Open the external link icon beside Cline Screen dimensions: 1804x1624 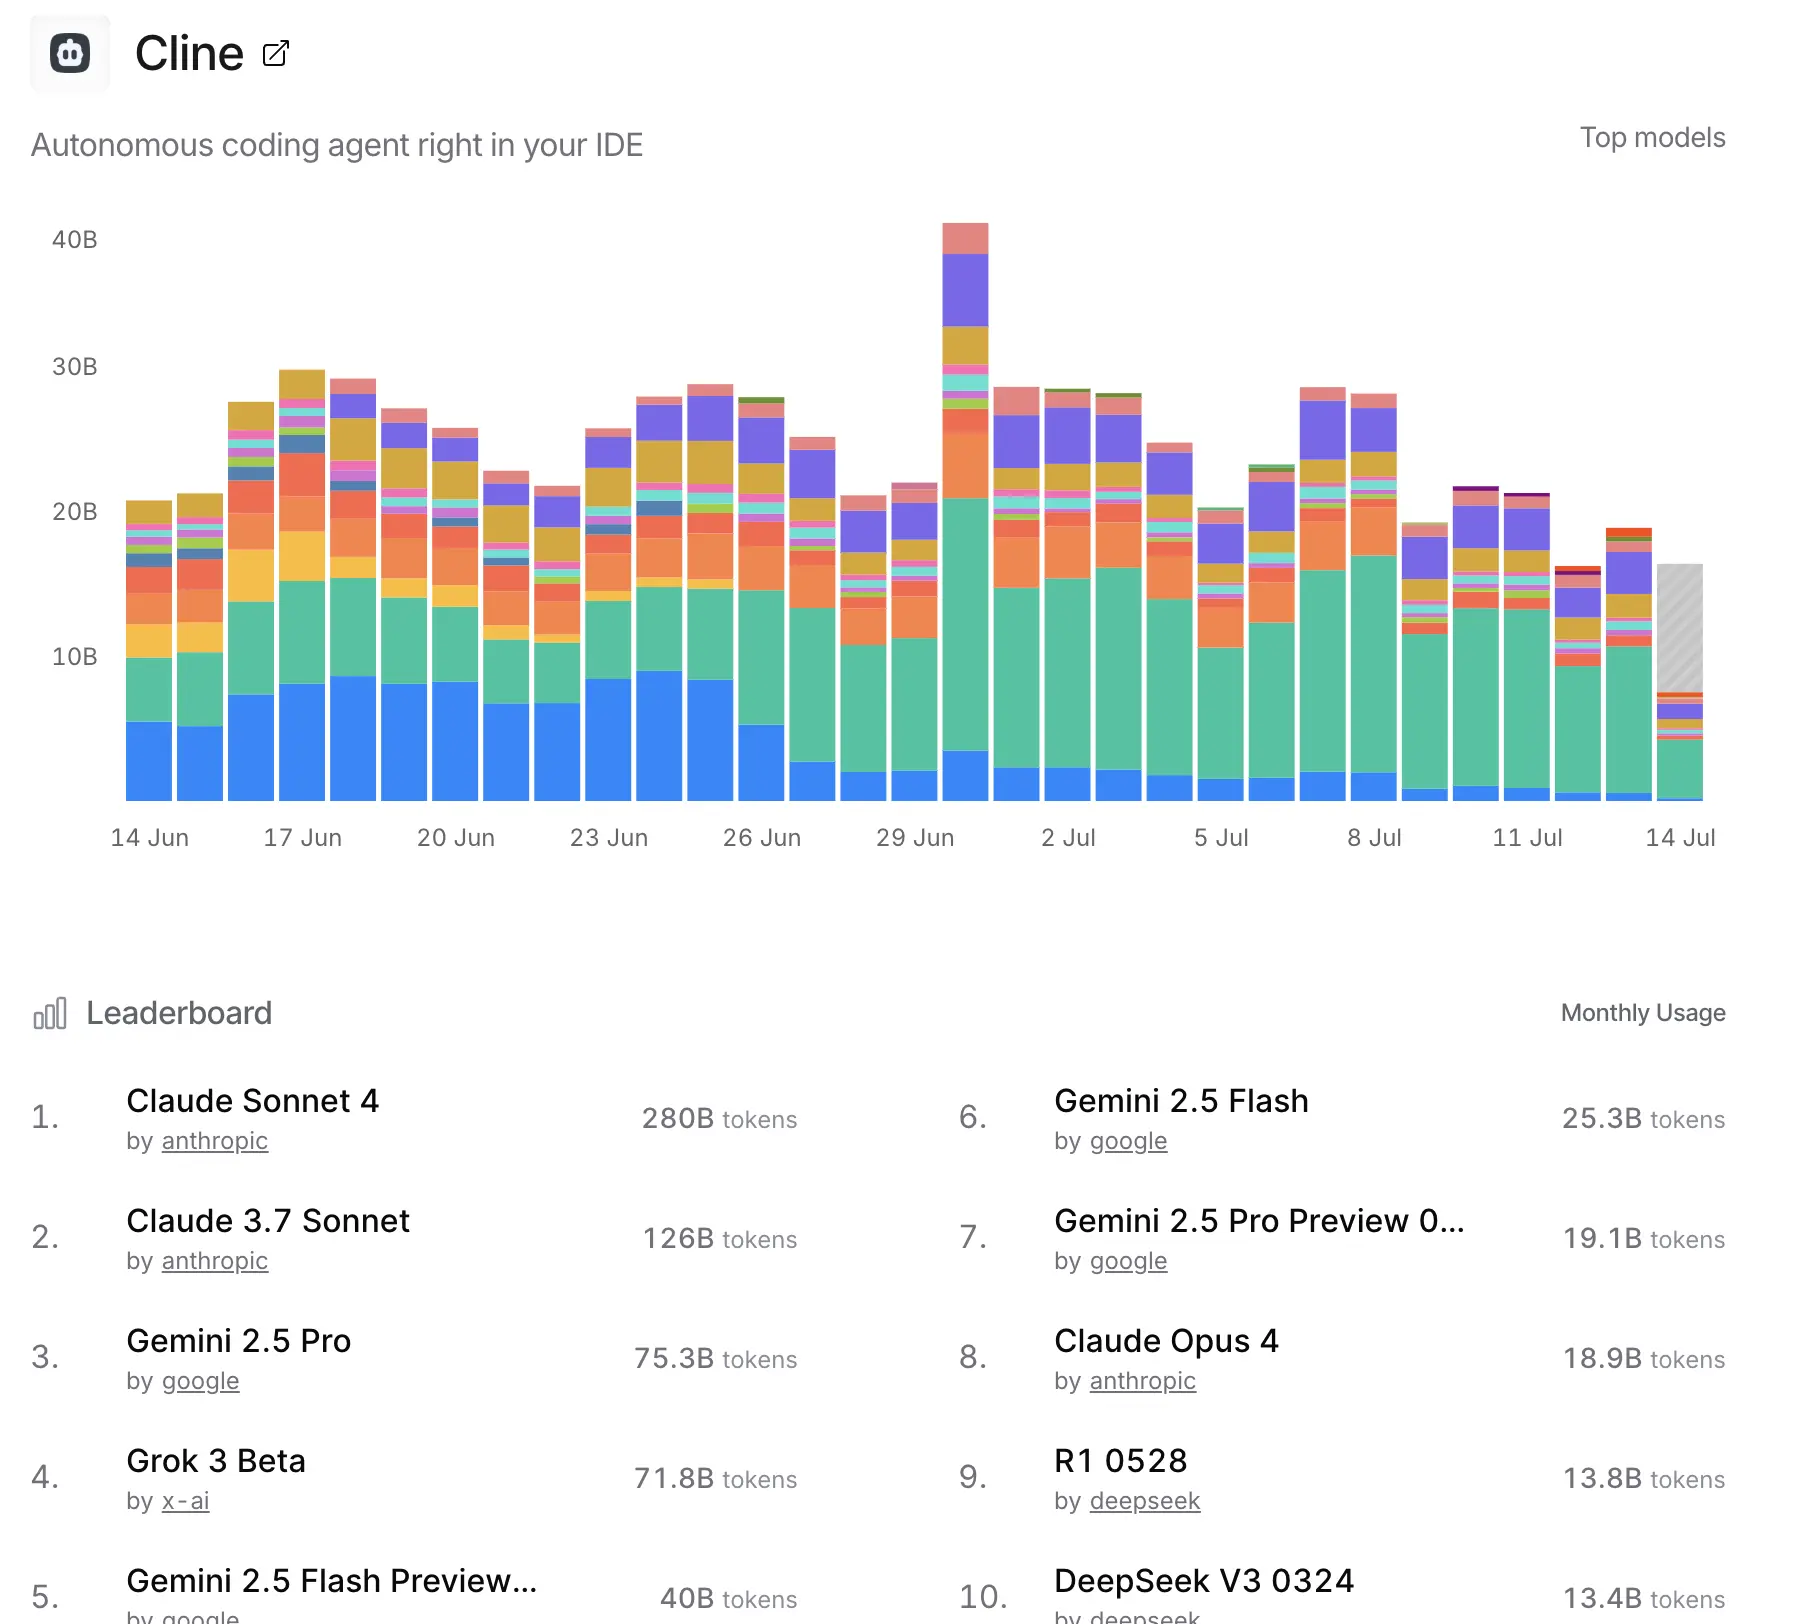[276, 53]
